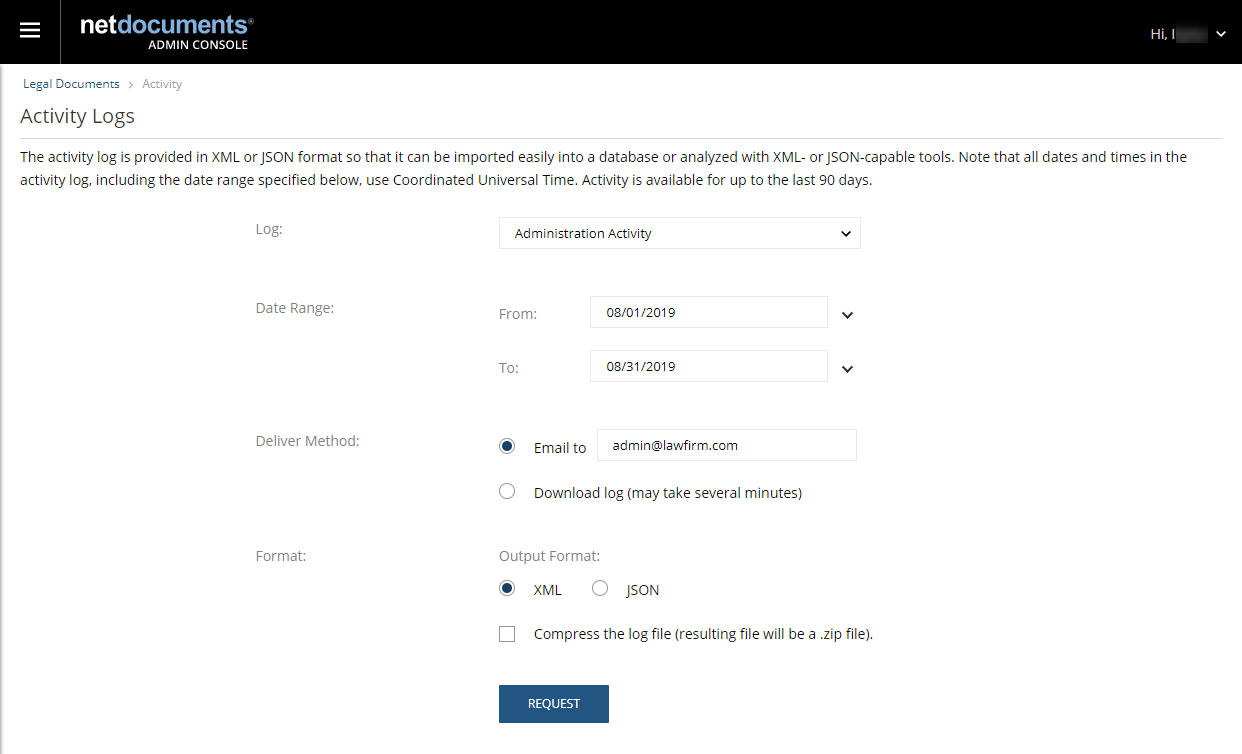Go to Legal Documents breadcrumb link
Image resolution: width=1242 pixels, height=754 pixels.
click(x=71, y=84)
